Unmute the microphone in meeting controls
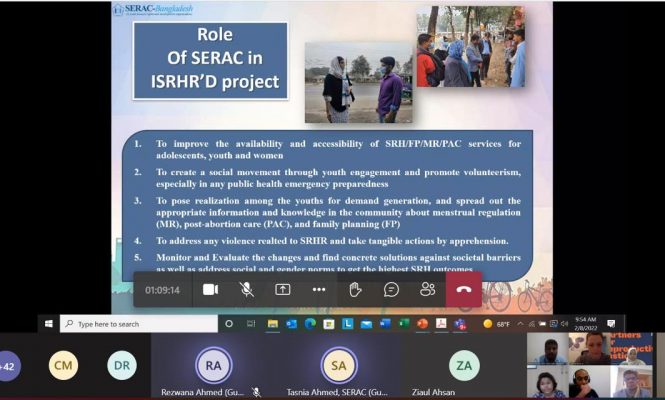Image resolution: width=665 pixels, height=400 pixels. point(246,290)
